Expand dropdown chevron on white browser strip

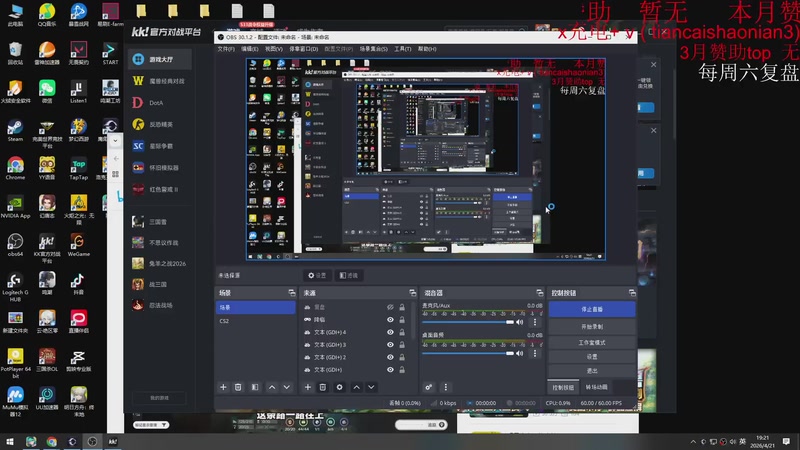115,141
